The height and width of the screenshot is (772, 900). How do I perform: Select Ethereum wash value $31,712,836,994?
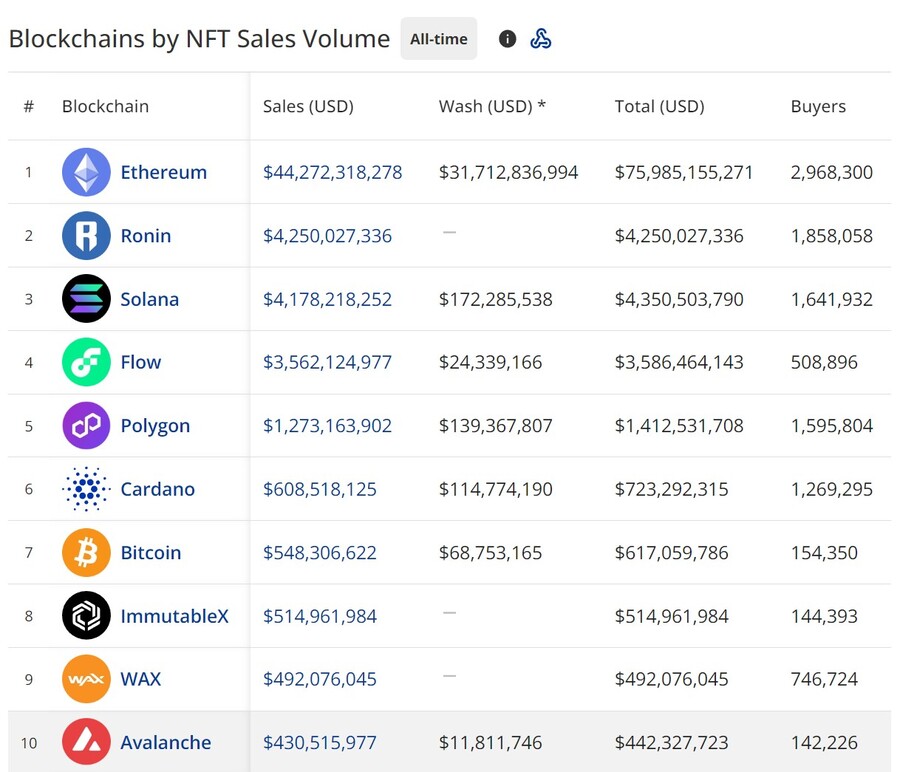coord(509,172)
